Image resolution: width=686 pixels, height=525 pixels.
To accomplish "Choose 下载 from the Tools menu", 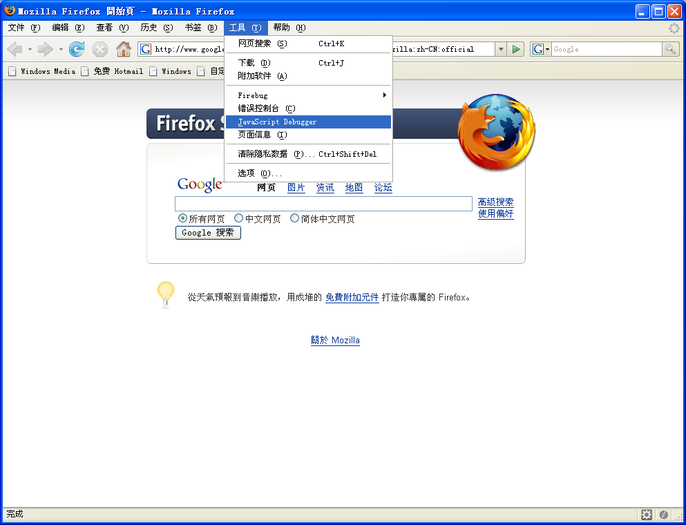I will tap(308, 63).
